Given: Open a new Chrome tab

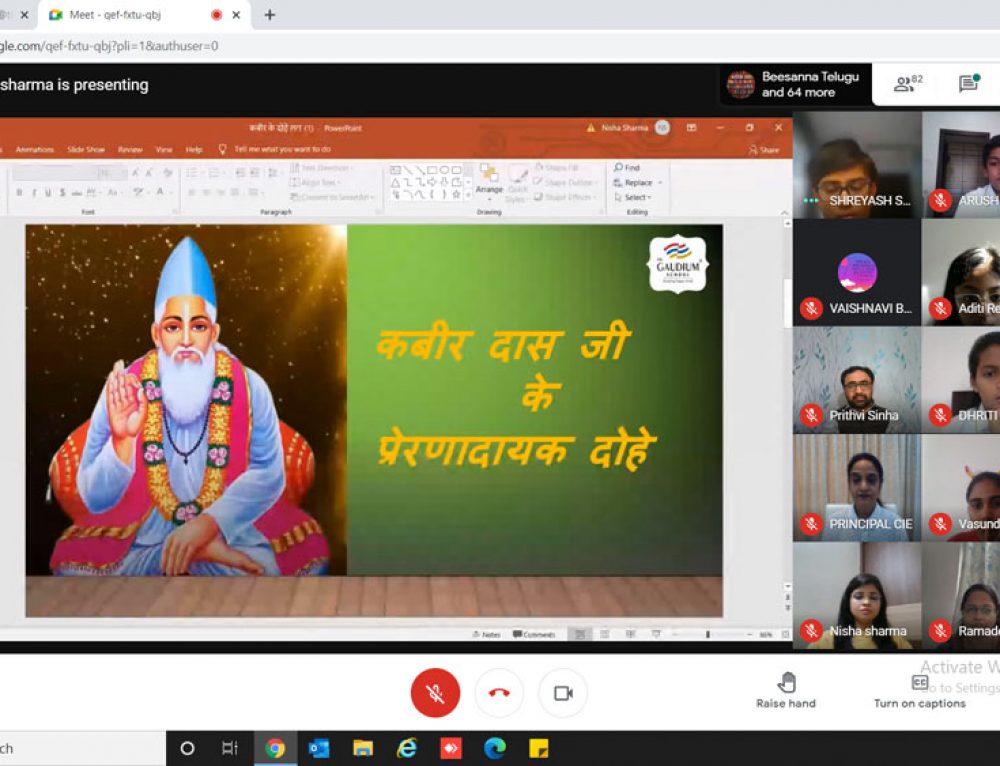Looking at the screenshot, I should pyautogui.click(x=270, y=15).
